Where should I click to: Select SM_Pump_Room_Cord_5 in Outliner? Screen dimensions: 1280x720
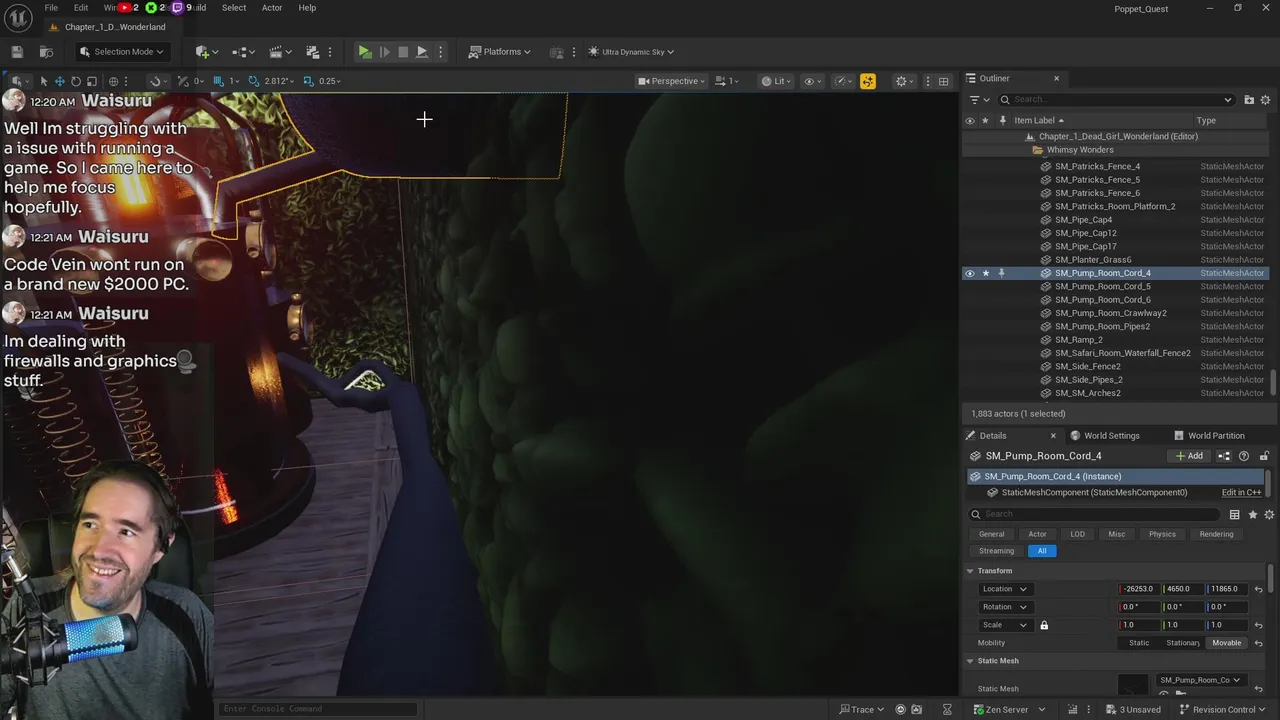pos(1102,286)
